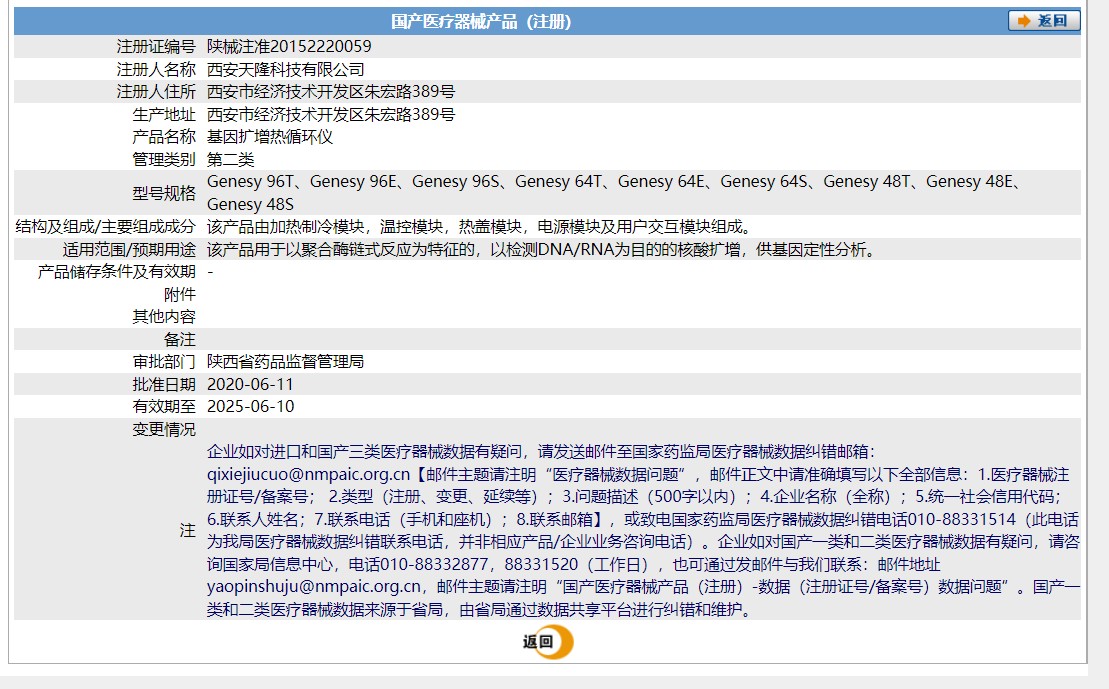Click the orange 返回 button at page bottom
The image size is (1109, 689).
[548, 642]
